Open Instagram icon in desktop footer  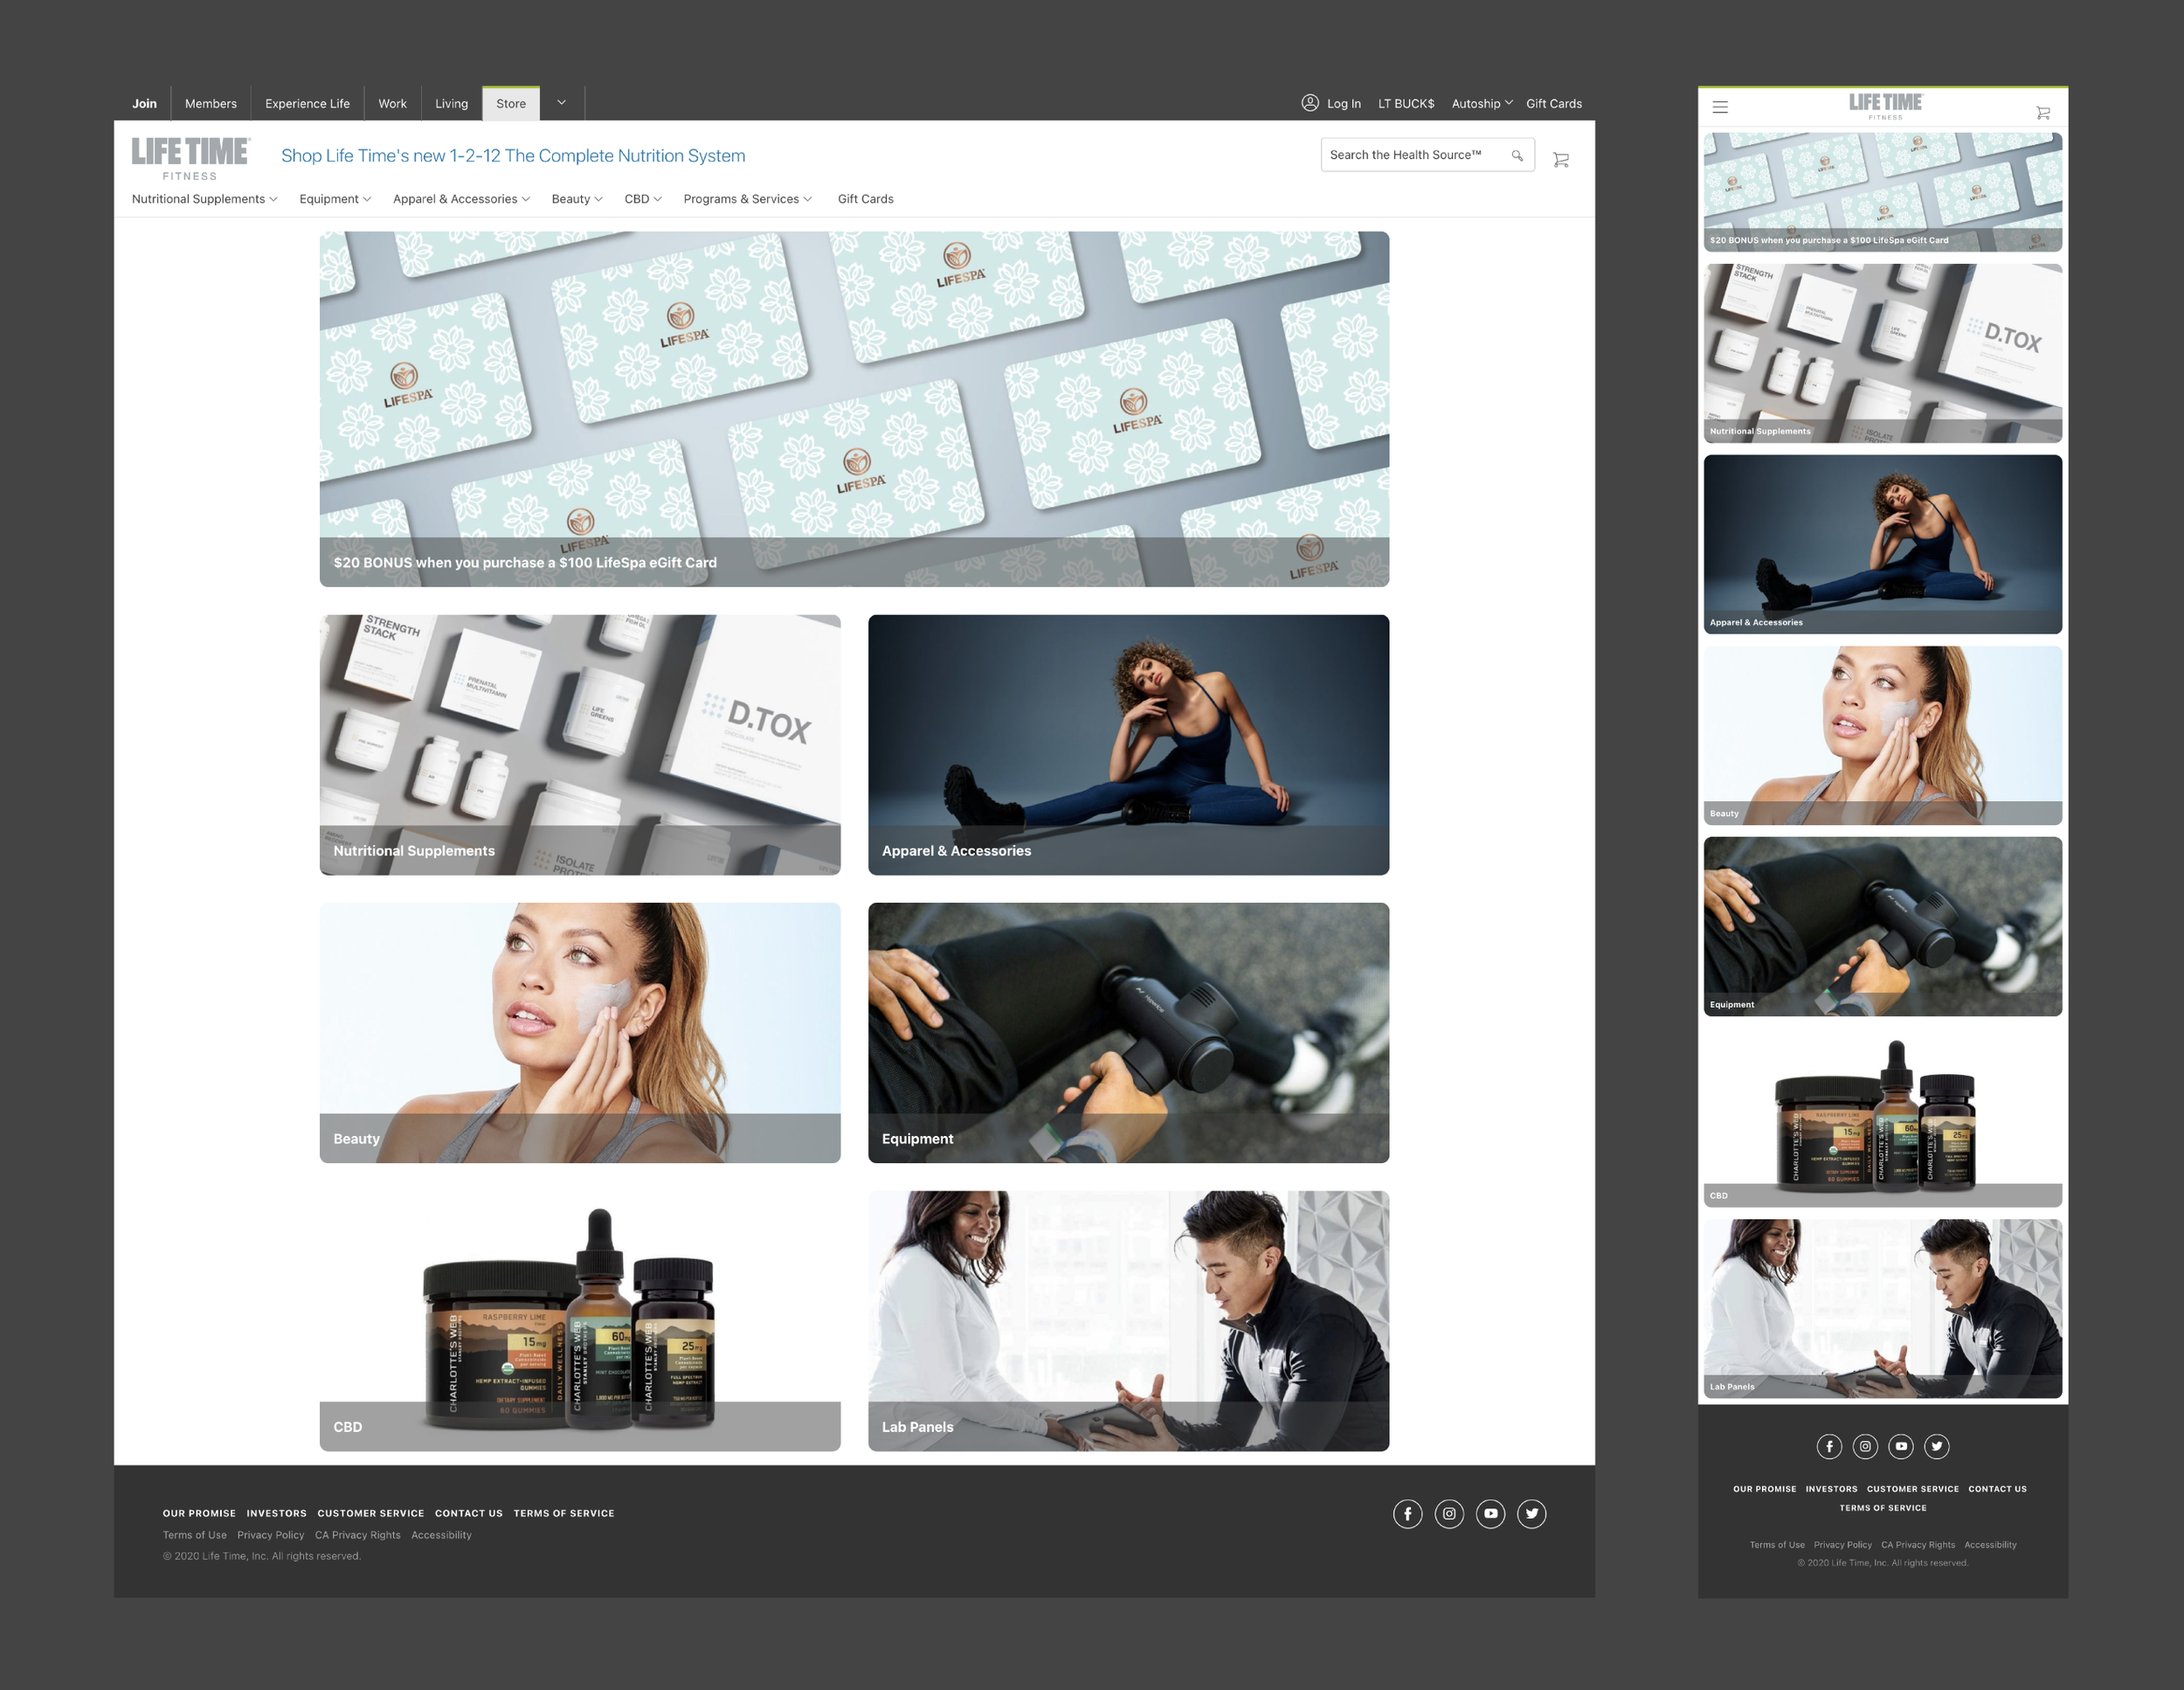pyautogui.click(x=1449, y=1514)
